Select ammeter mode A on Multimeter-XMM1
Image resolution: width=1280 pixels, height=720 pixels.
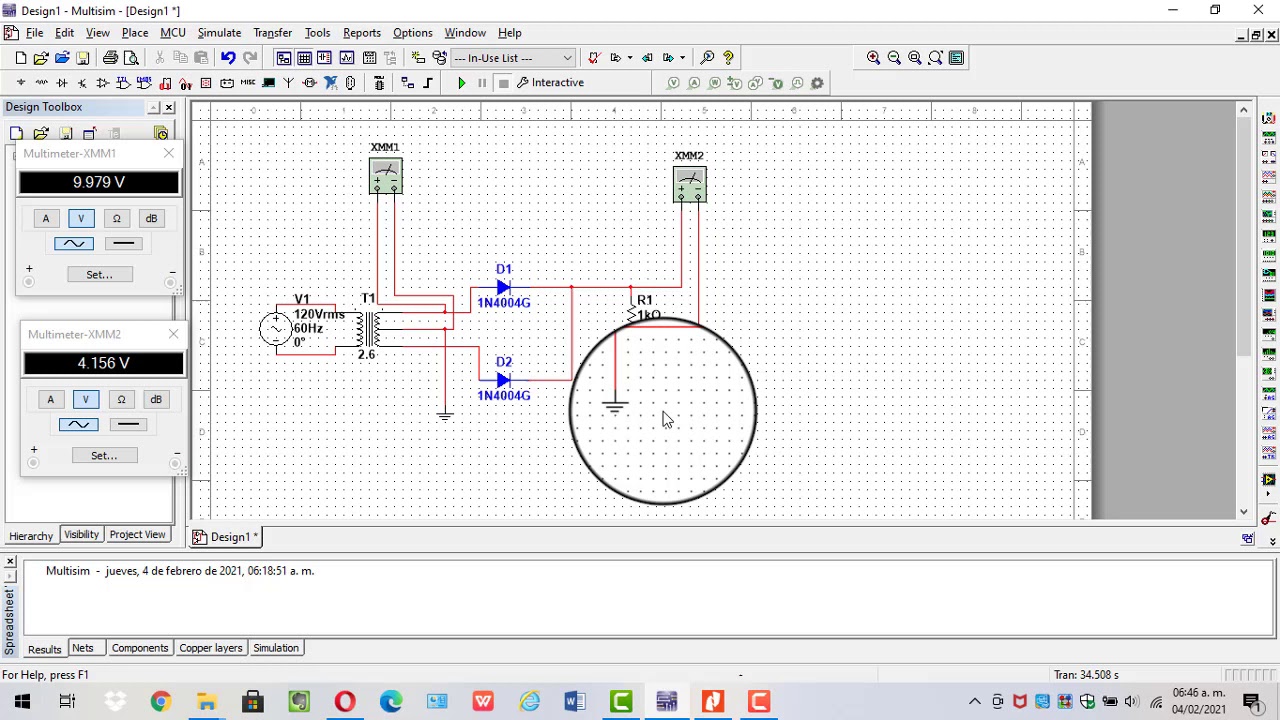pyautogui.click(x=45, y=218)
